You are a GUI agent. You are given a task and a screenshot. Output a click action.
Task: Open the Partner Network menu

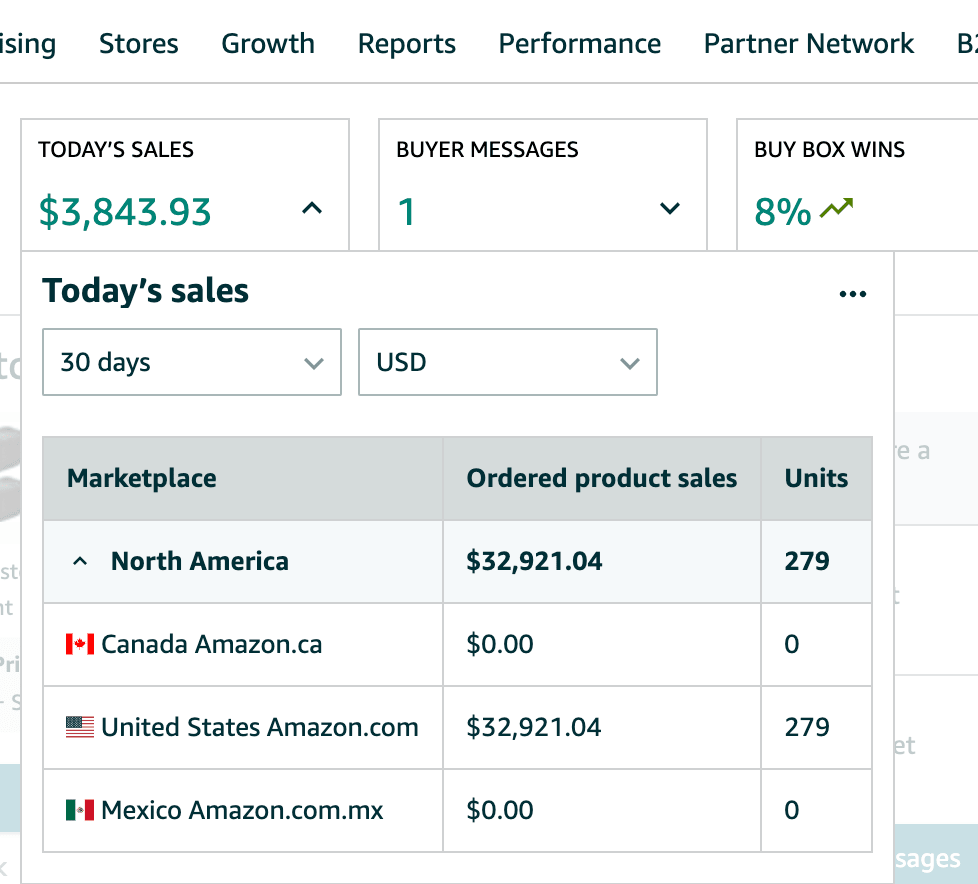pos(809,44)
